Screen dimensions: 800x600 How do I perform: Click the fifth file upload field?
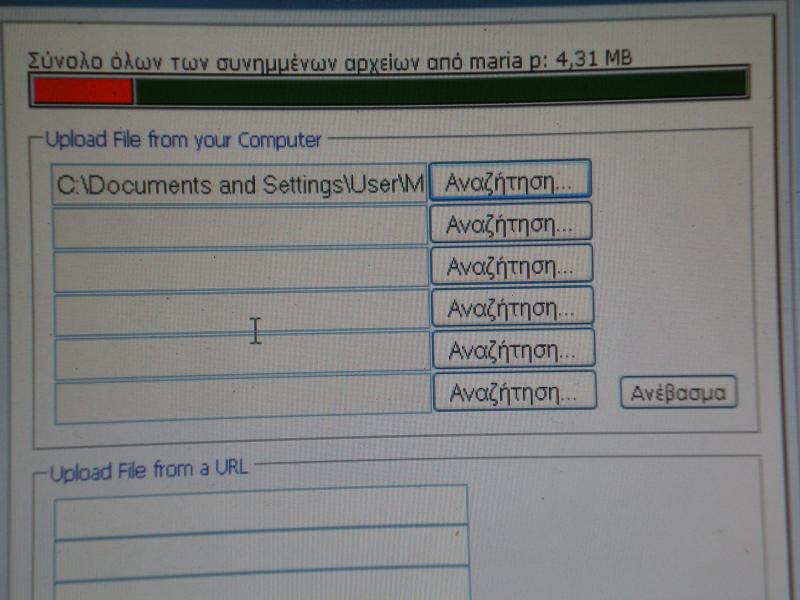(243, 357)
